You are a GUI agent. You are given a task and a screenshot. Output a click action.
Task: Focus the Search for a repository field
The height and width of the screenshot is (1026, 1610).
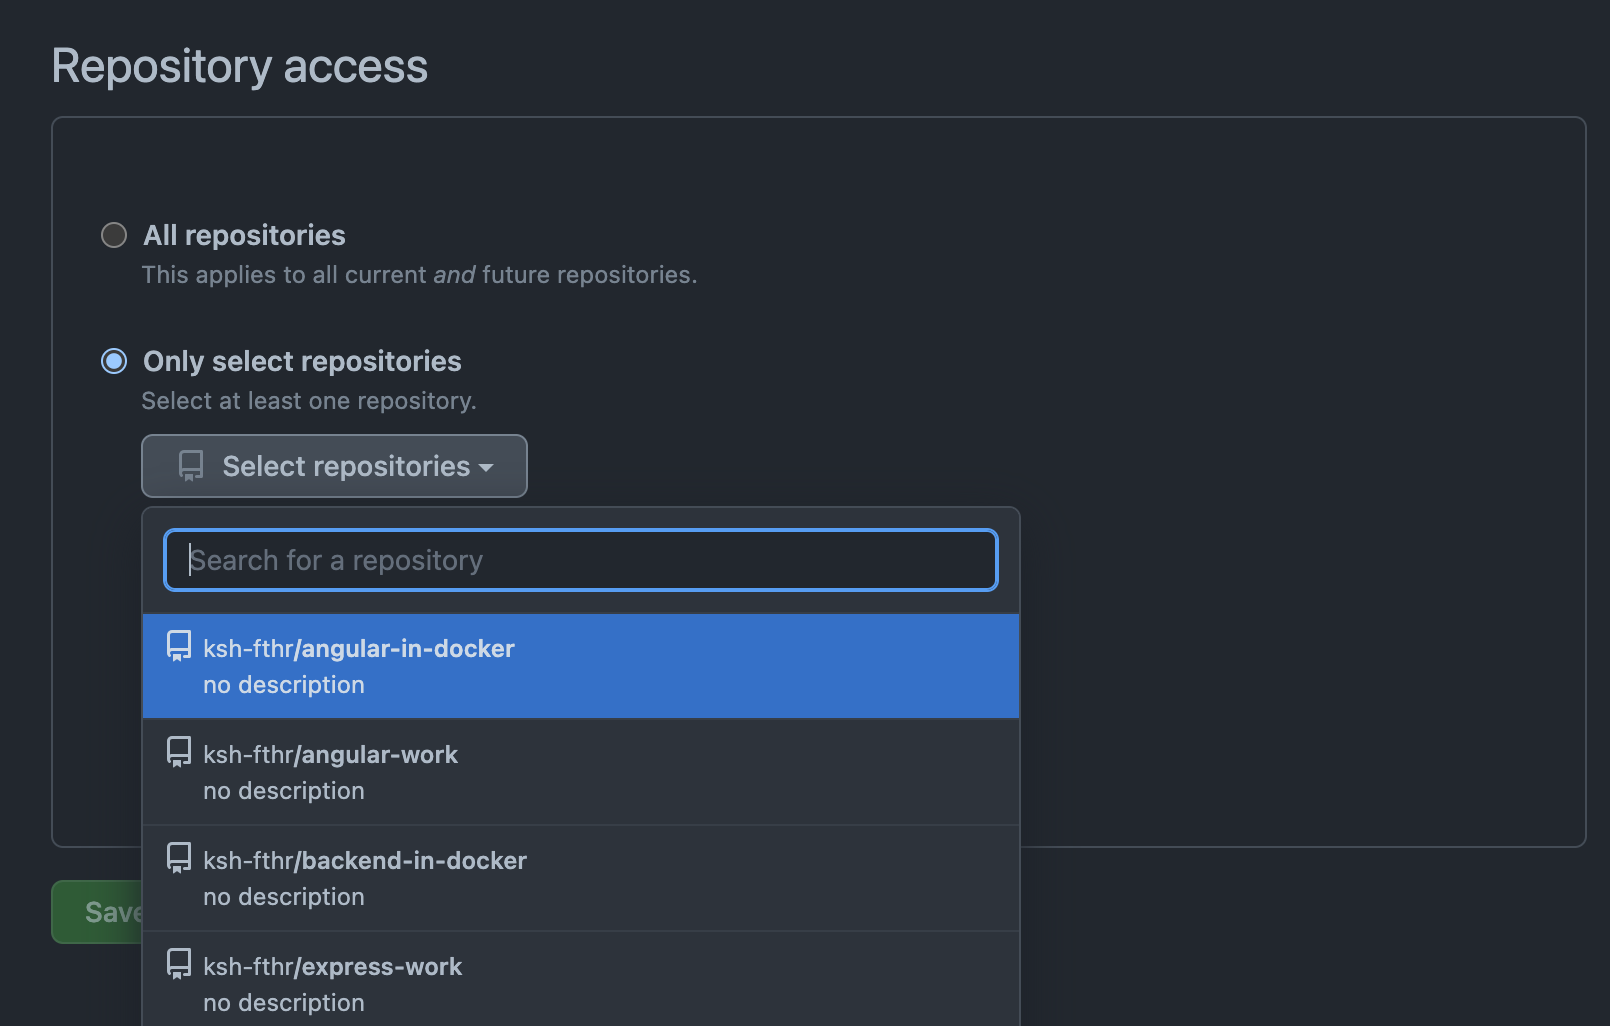click(x=580, y=560)
